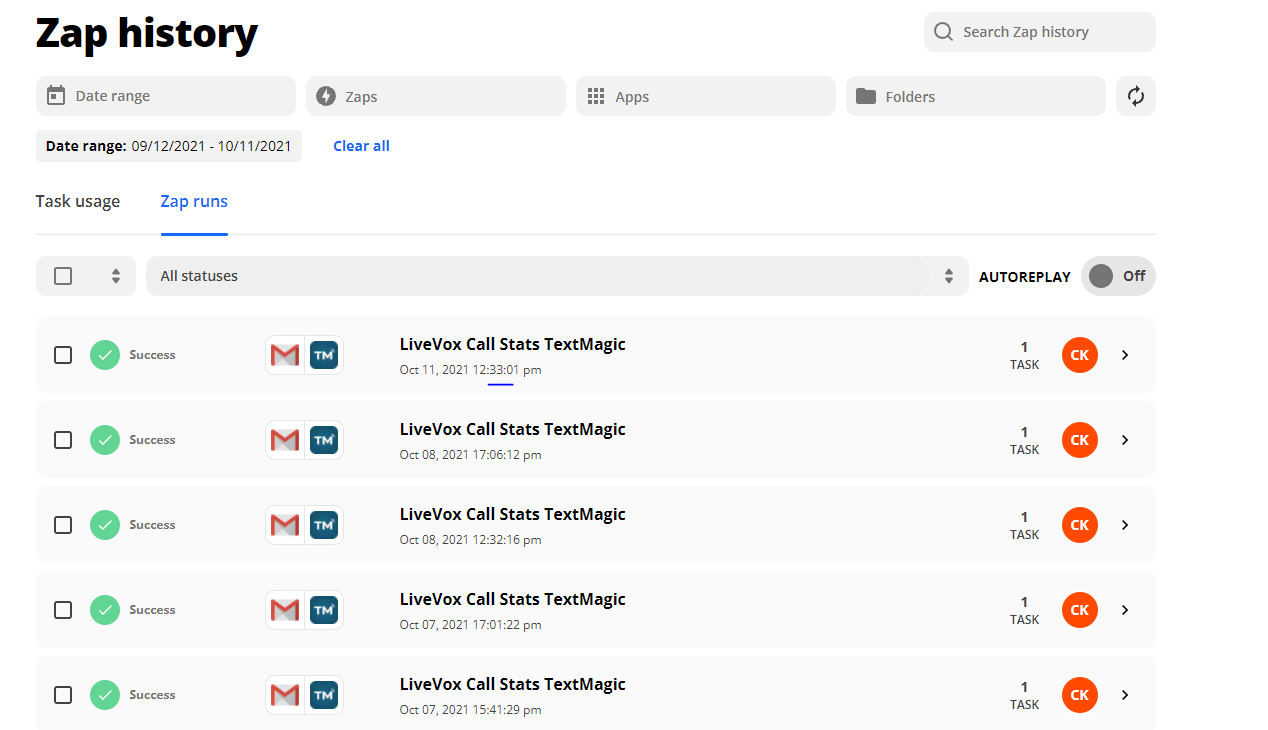Image resolution: width=1268 pixels, height=730 pixels.
Task: Click TextMagic icon in 17:01:22 pm run
Action: coord(324,610)
